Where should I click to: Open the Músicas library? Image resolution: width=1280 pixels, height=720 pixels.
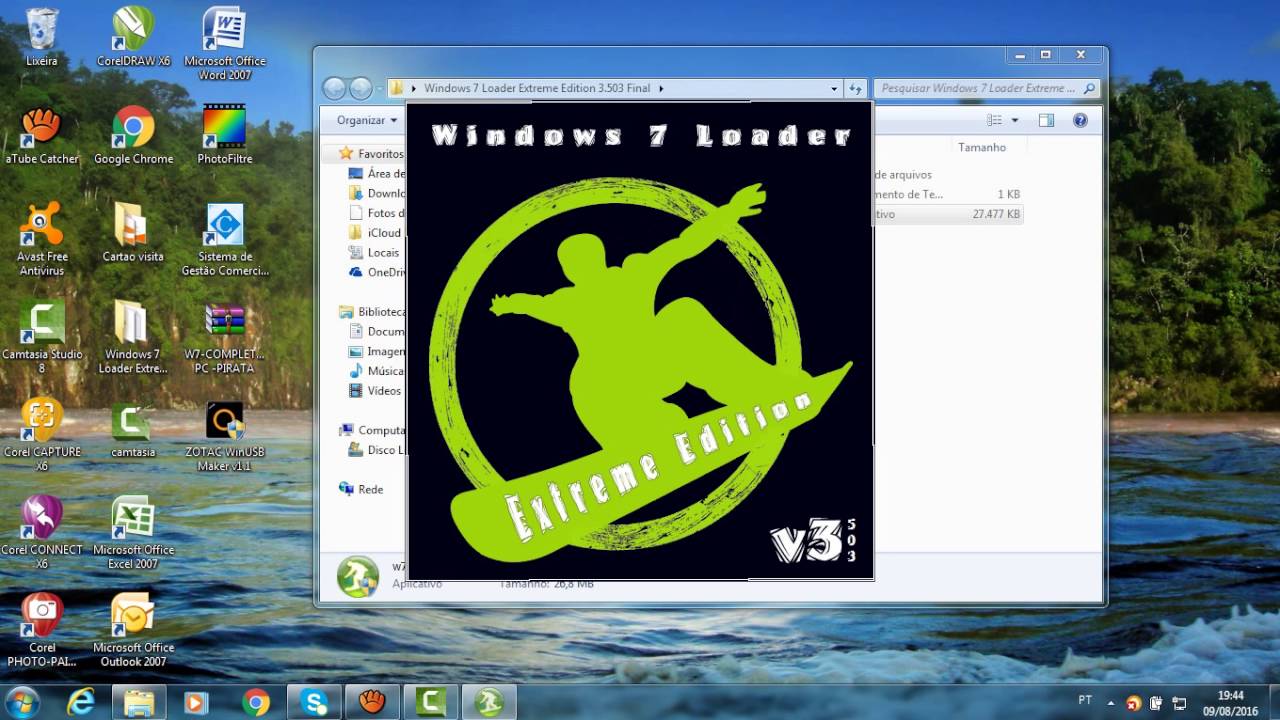pos(377,371)
